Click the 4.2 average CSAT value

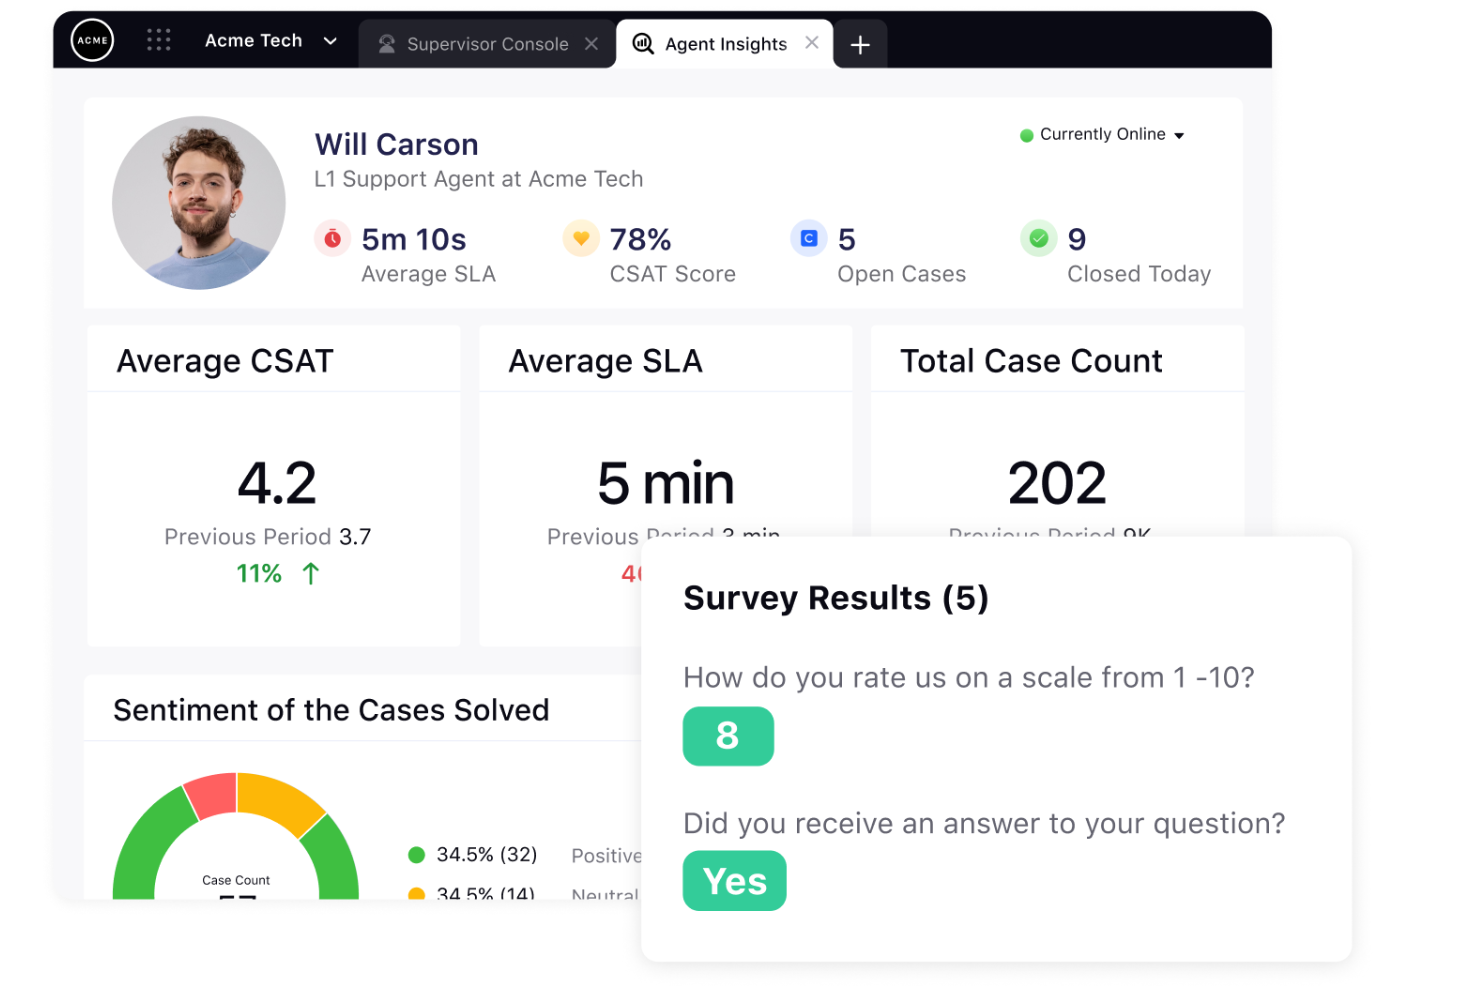277,484
